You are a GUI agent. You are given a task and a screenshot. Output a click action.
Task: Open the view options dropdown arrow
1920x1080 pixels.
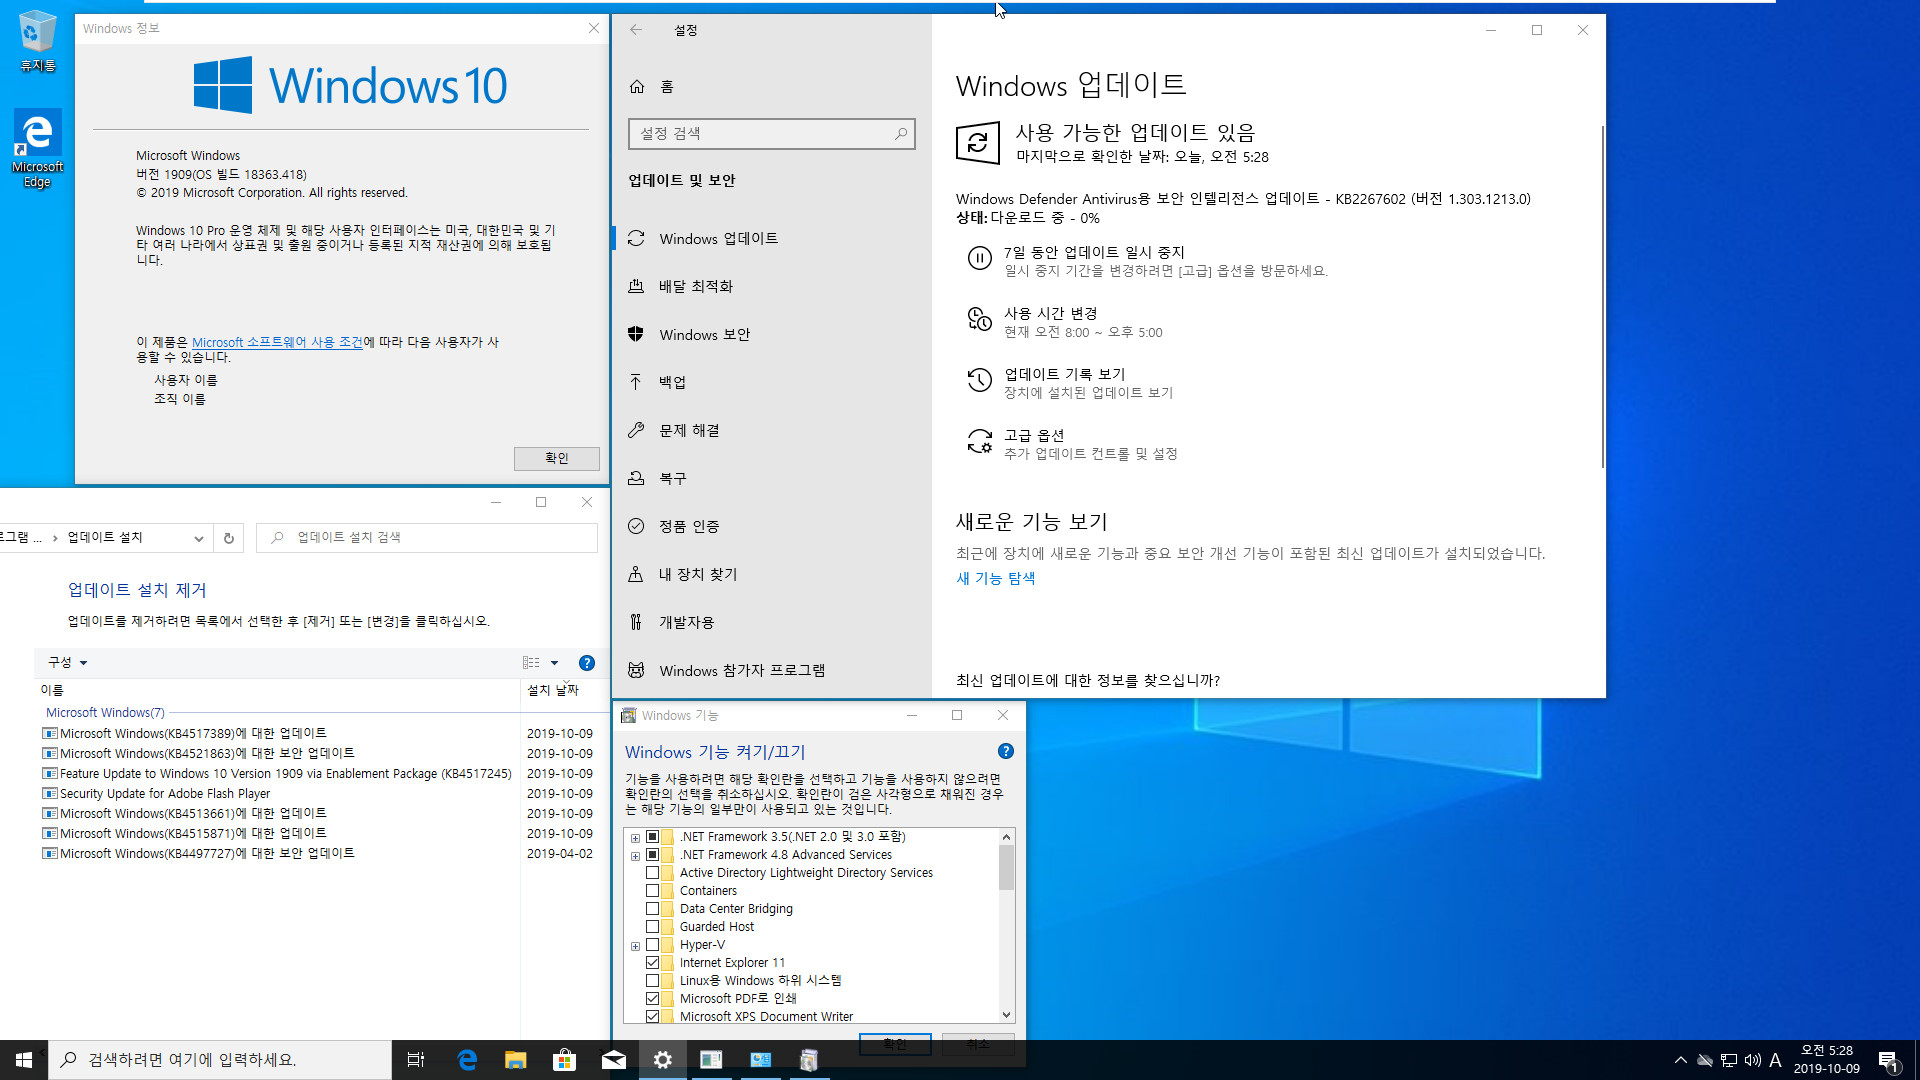click(x=554, y=663)
